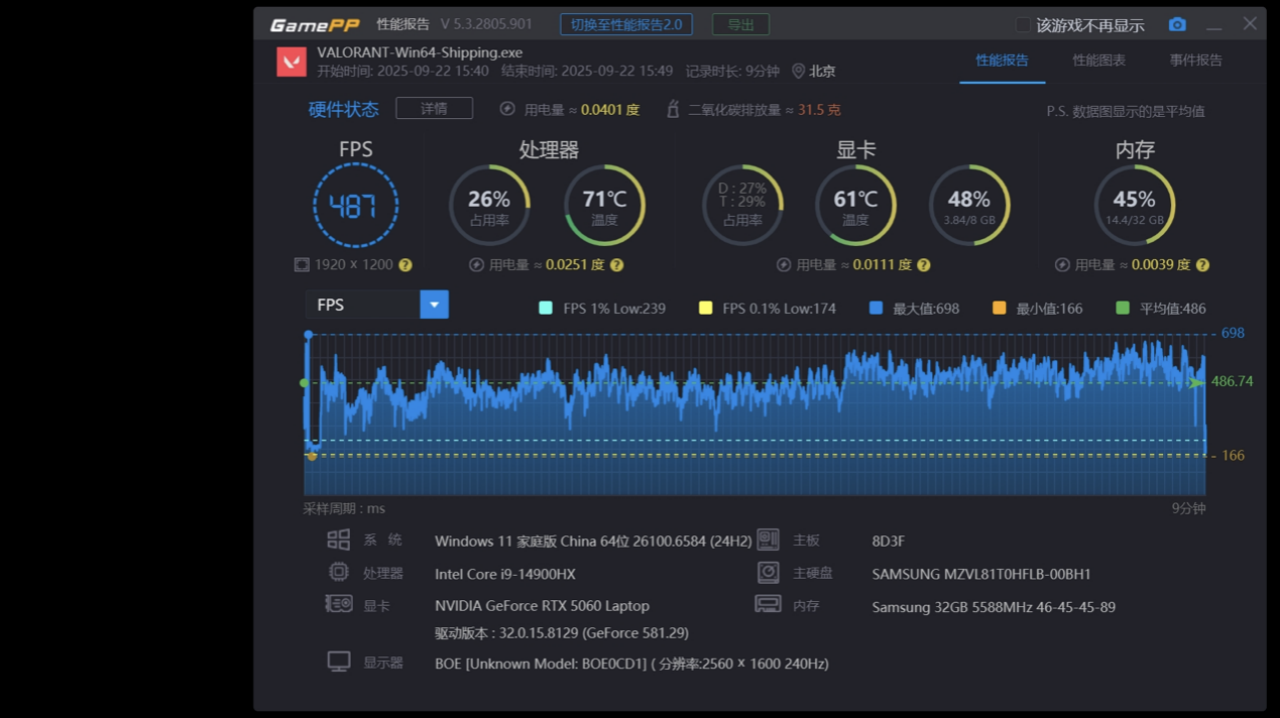Open the FPS chart metric dropdown arrow
Screen dimensions: 1280x718
point(434,305)
